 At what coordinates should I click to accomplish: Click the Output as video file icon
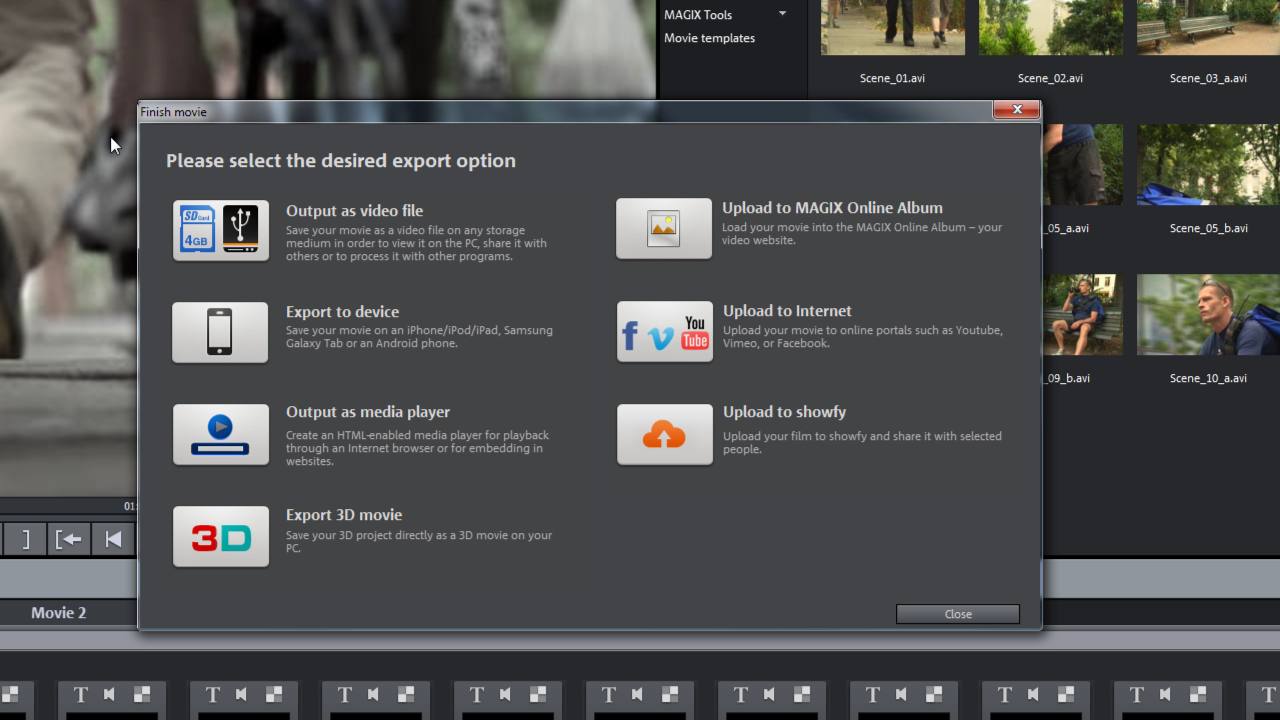click(221, 230)
